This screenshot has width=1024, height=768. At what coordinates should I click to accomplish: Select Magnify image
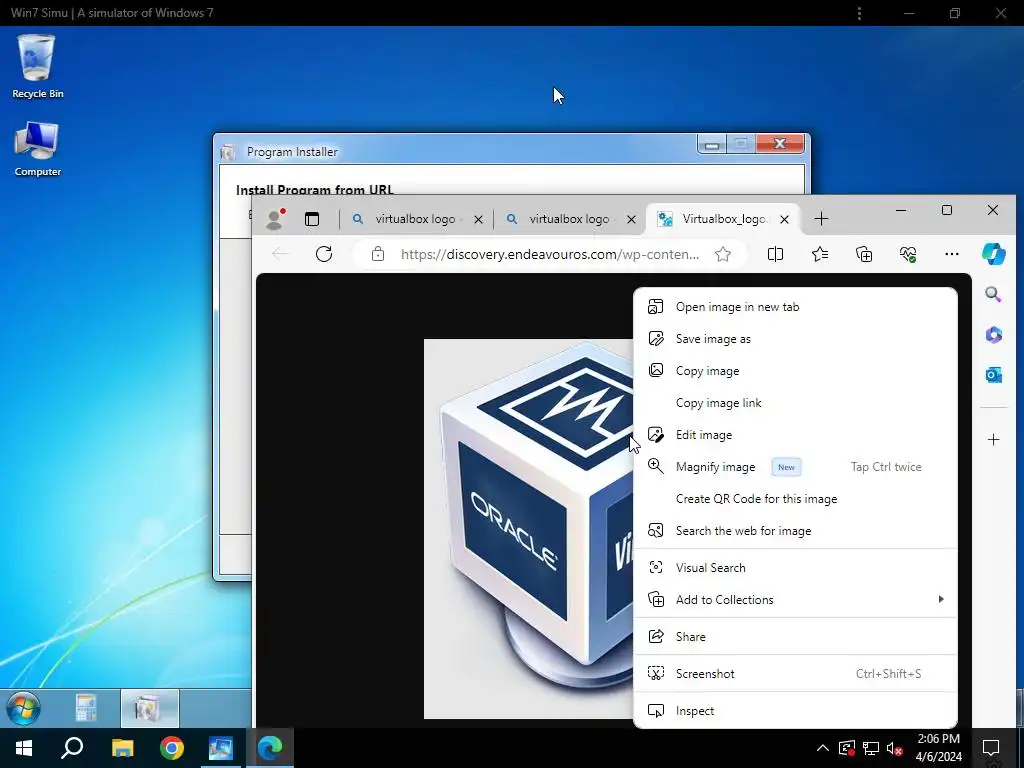pyautogui.click(x=795, y=467)
